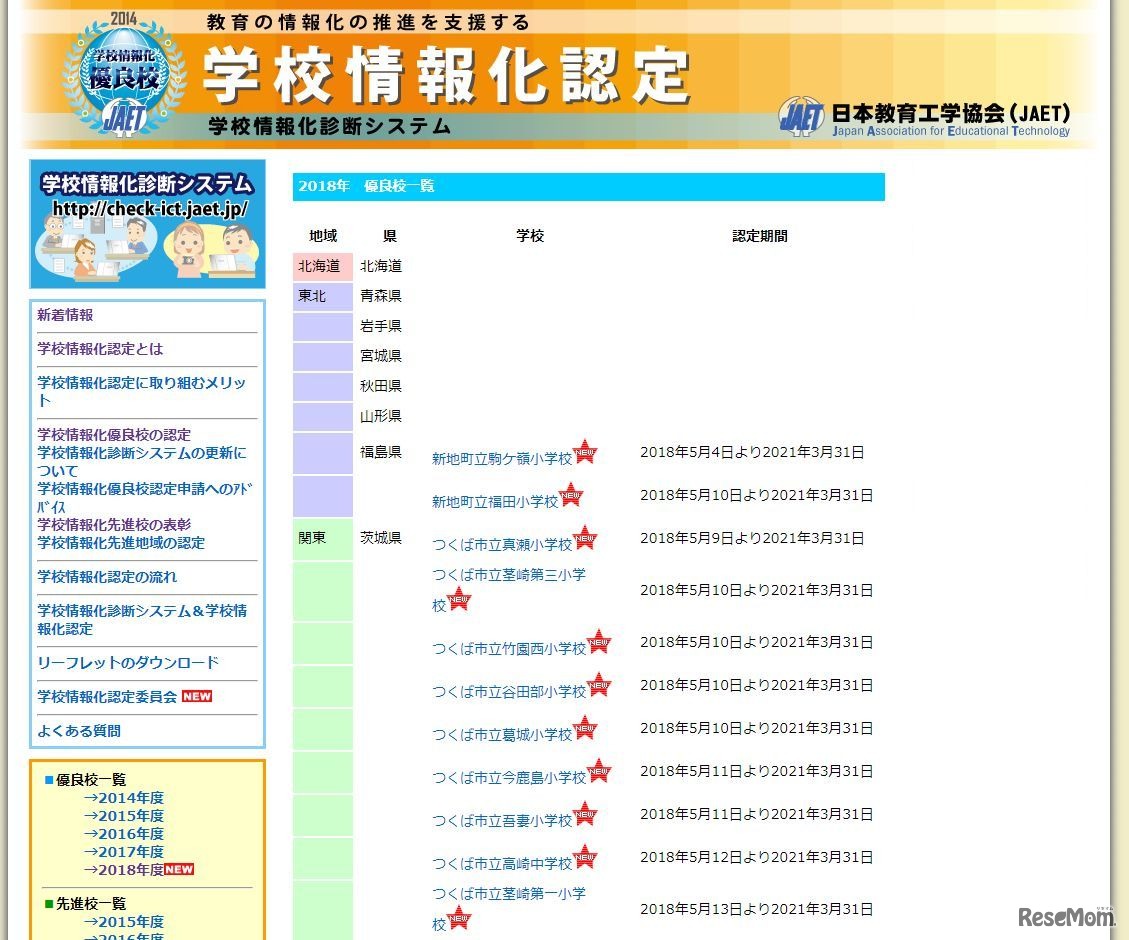Open the つくば市立真瀬小学校 school link

pyautogui.click(x=502, y=545)
